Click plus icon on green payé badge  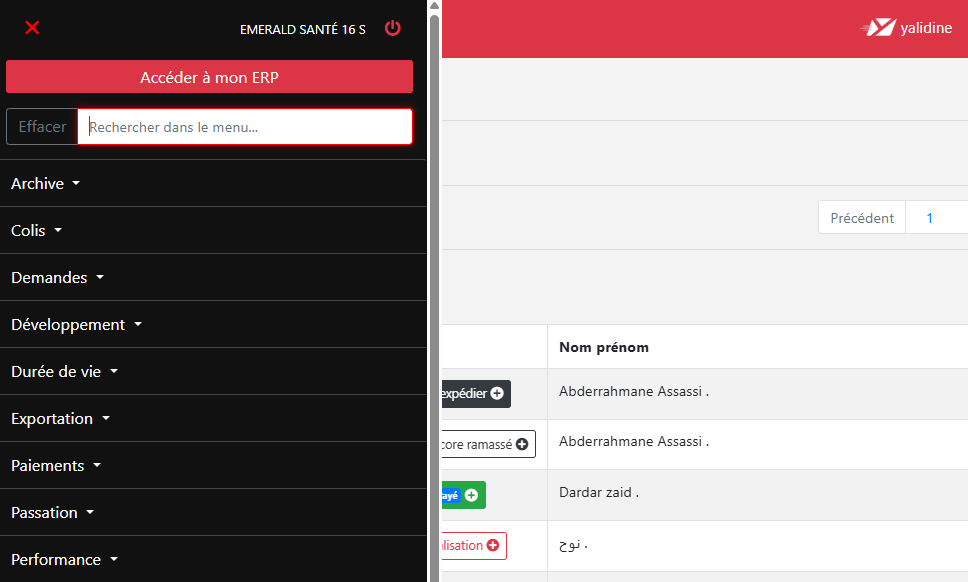(x=471, y=495)
